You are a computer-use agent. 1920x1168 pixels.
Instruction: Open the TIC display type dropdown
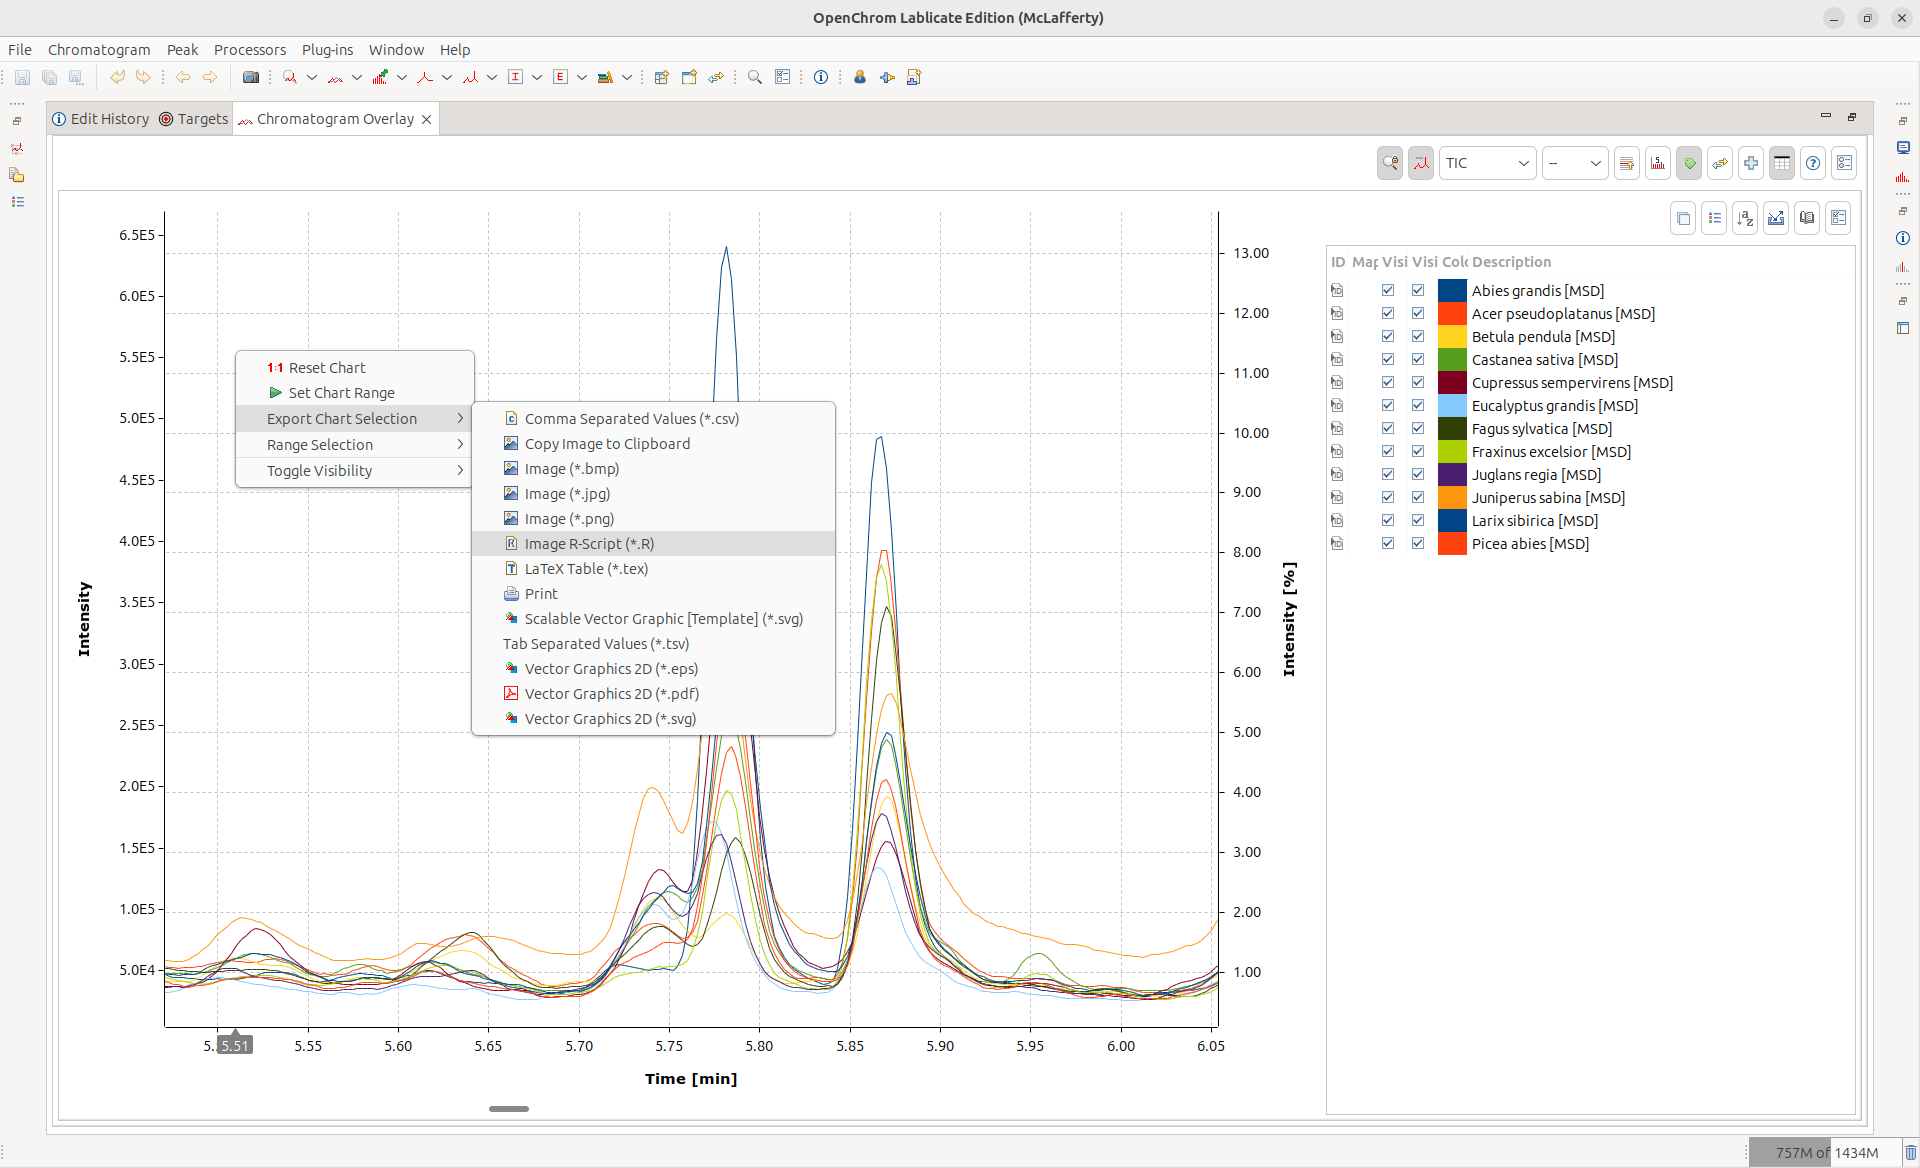1487,163
